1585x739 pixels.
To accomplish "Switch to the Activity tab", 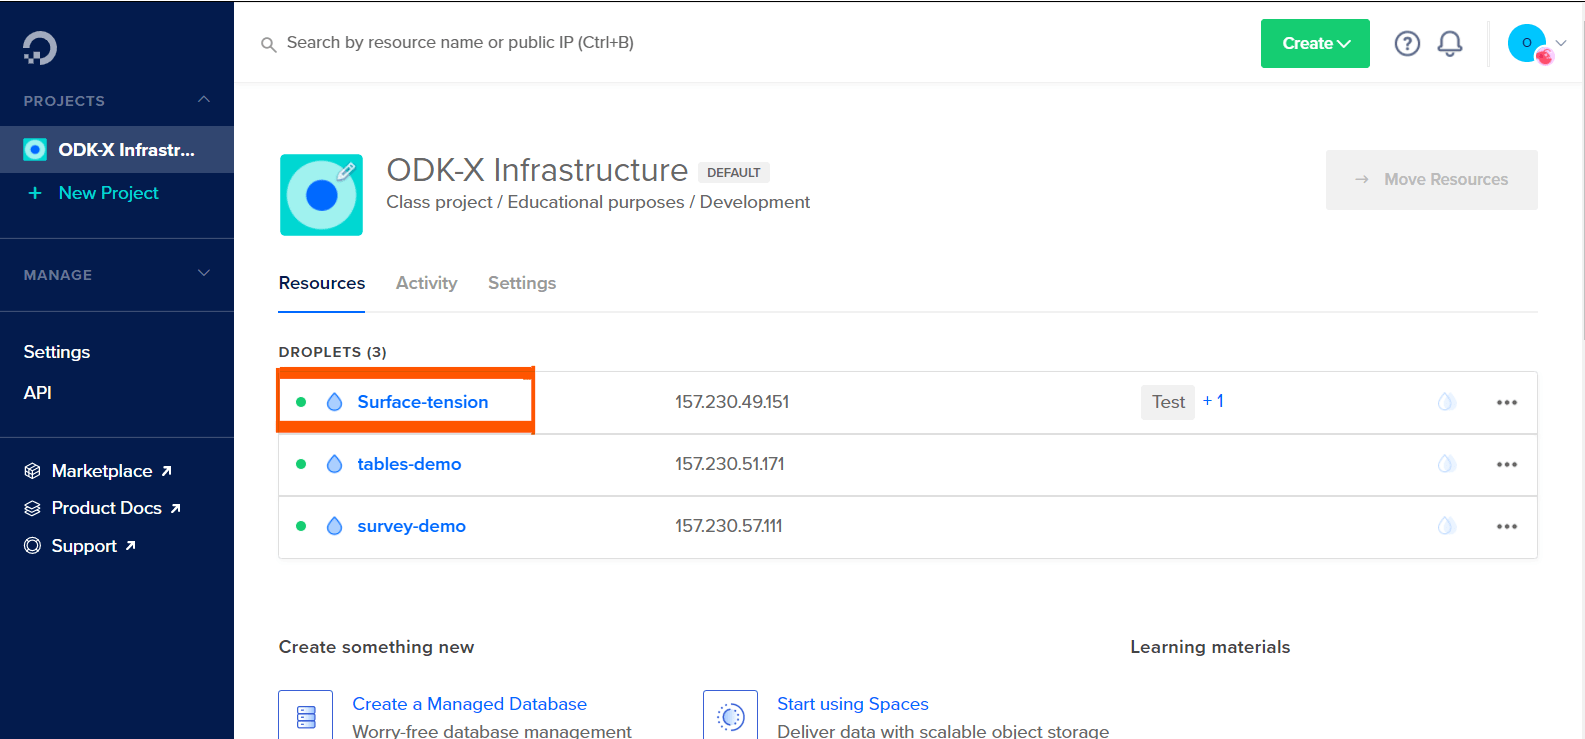I will click(x=427, y=283).
